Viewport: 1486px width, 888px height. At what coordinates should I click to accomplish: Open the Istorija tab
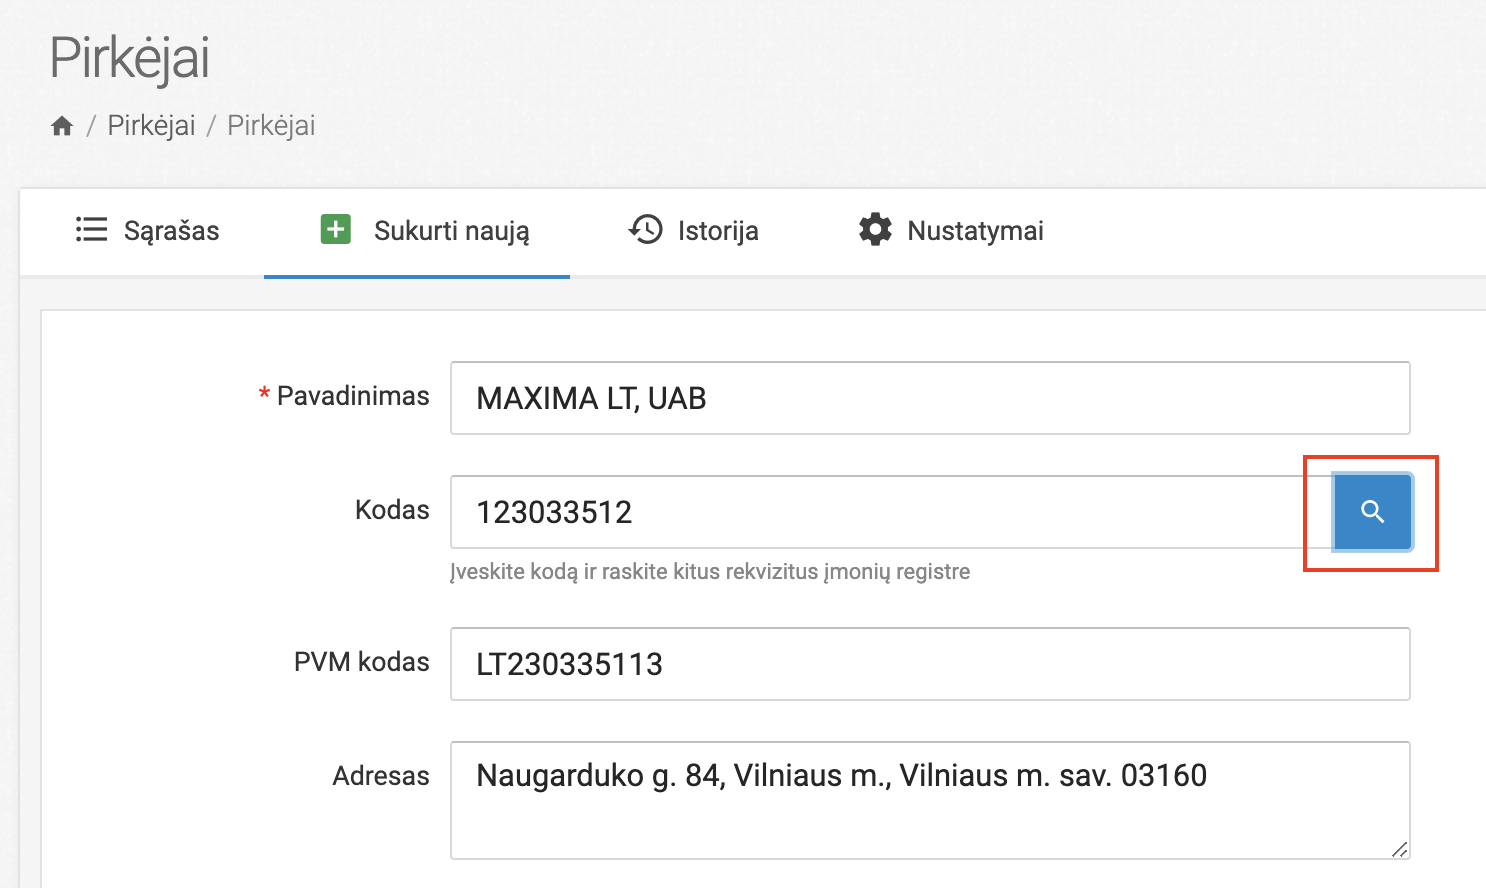[717, 231]
